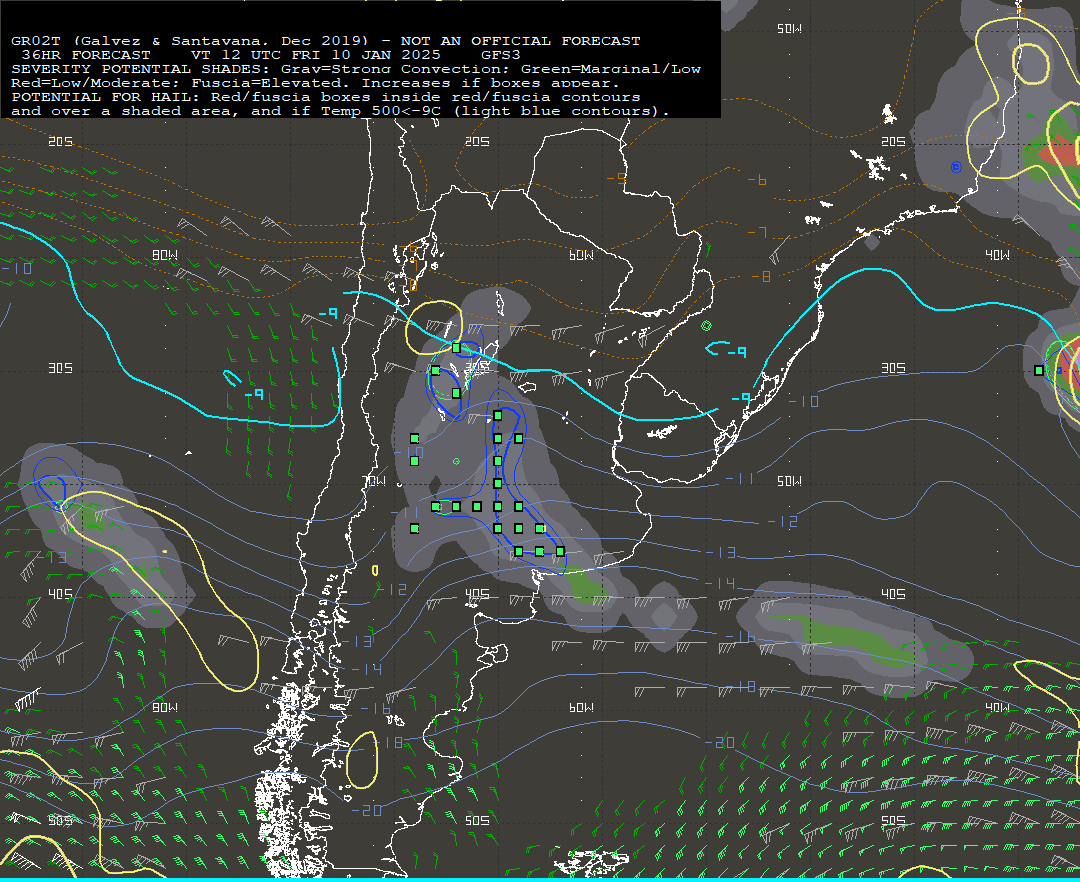Click the "Red=Low/Moderate" legend line

pyautogui.click(x=315, y=83)
